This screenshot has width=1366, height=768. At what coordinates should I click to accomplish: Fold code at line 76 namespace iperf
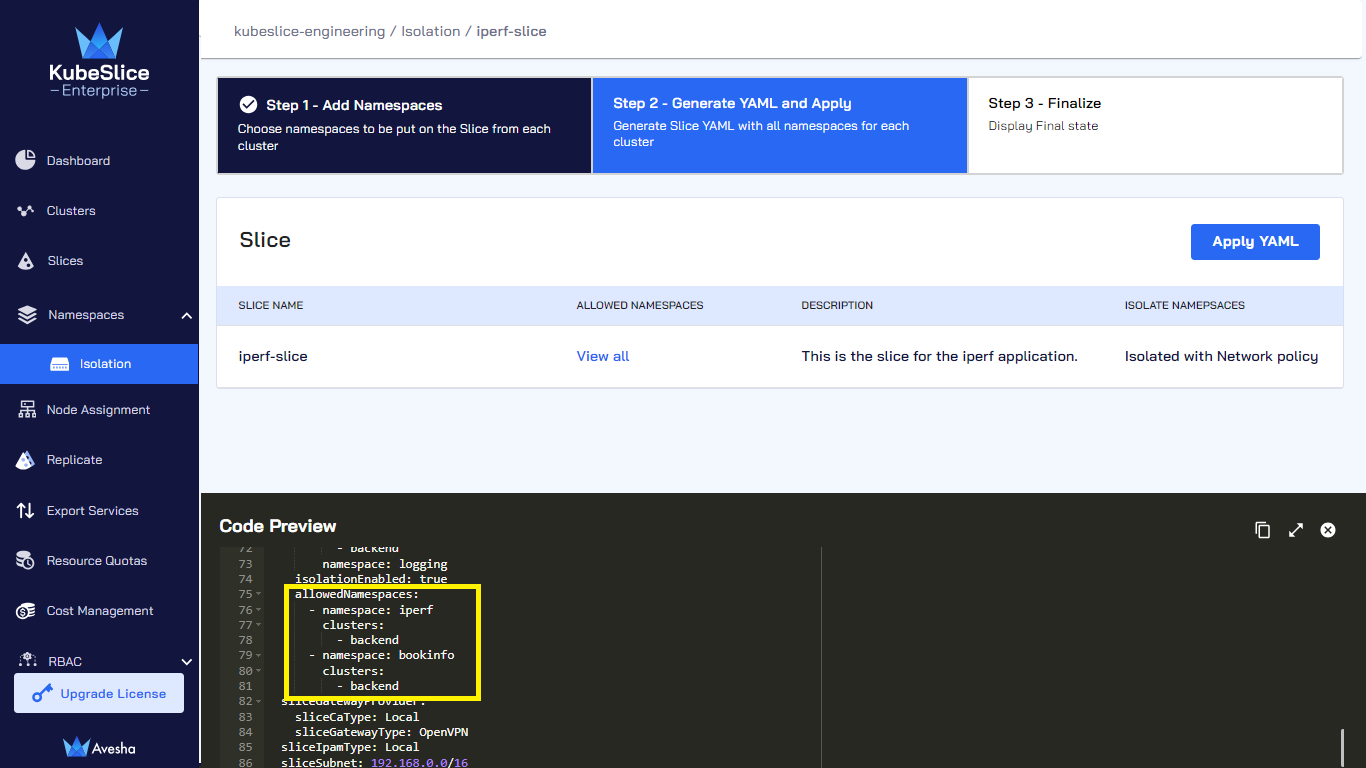click(258, 610)
